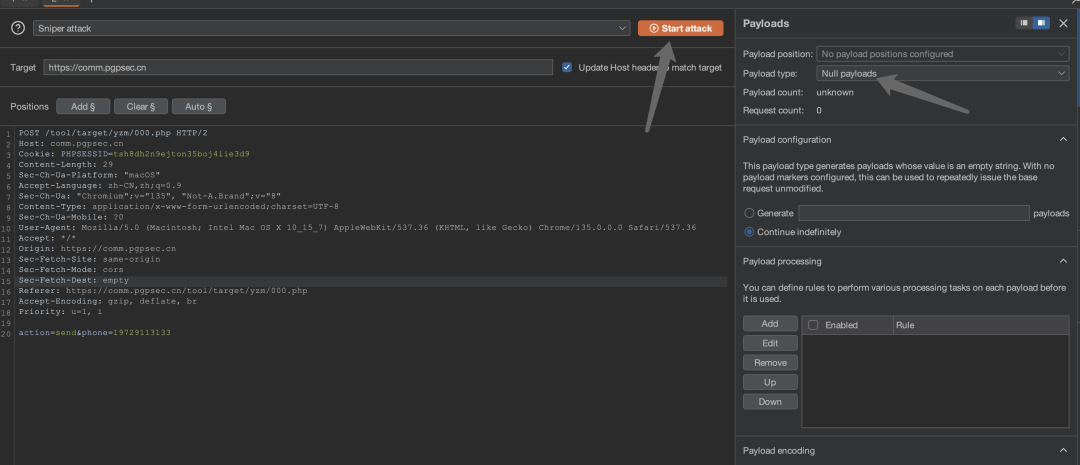Screen dimensions: 1080x465
Task: Click the Priority: u=1, i line
Action: [x=60, y=312]
